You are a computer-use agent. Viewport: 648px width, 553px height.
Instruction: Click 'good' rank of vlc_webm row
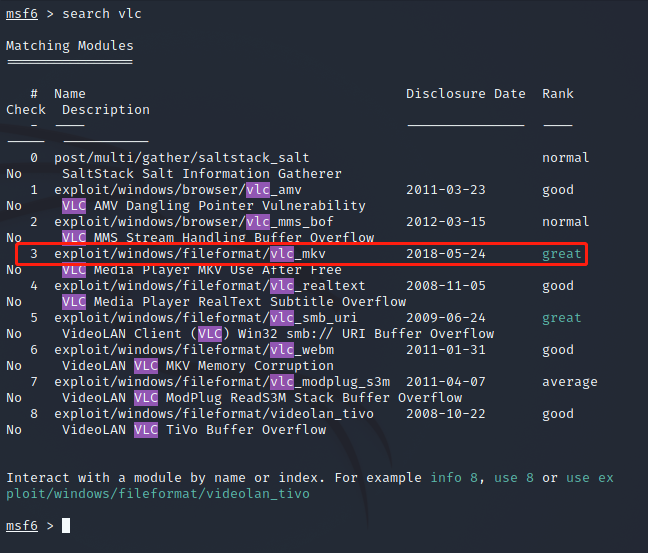pos(558,350)
